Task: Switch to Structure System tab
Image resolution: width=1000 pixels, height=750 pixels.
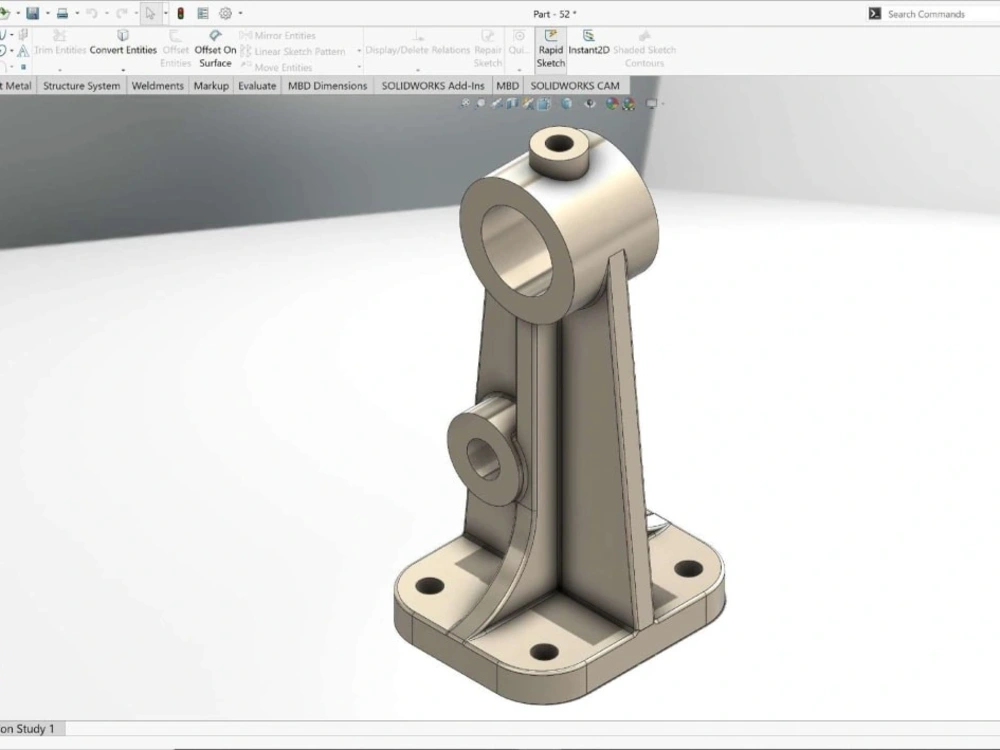Action: [x=82, y=85]
